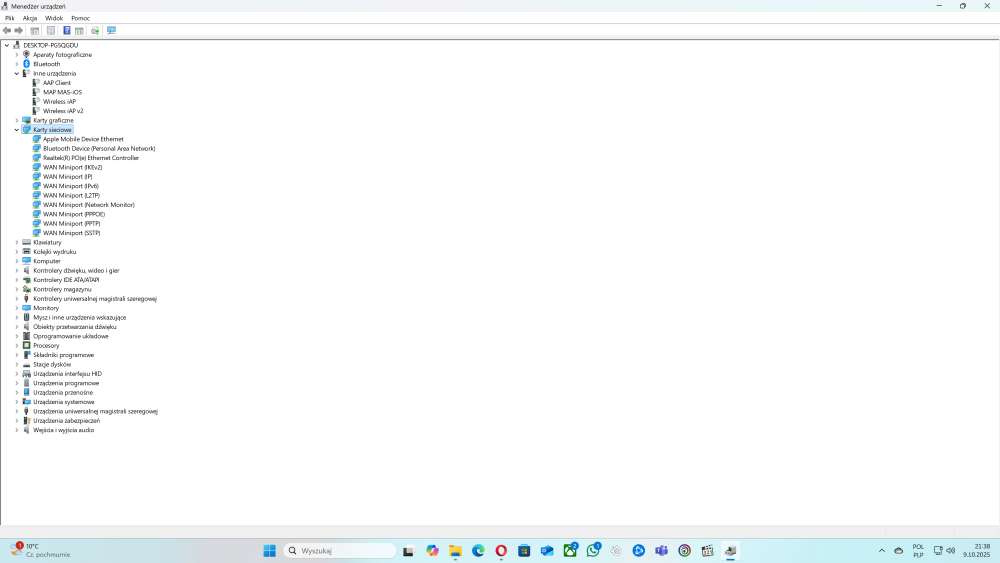
Task: Expand Aparaty fotograficzne category
Action: pyautogui.click(x=17, y=55)
